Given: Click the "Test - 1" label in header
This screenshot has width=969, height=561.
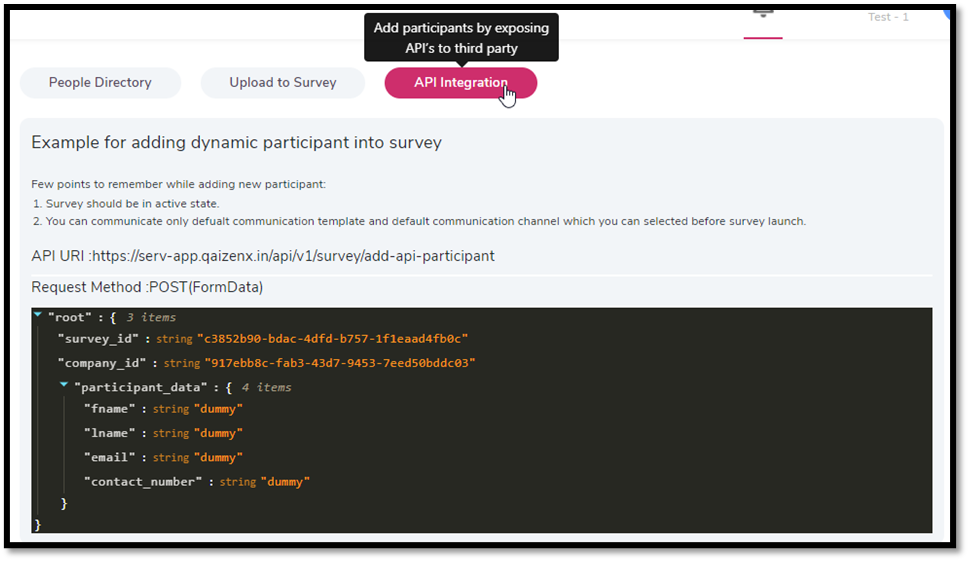Looking at the screenshot, I should point(887,18).
